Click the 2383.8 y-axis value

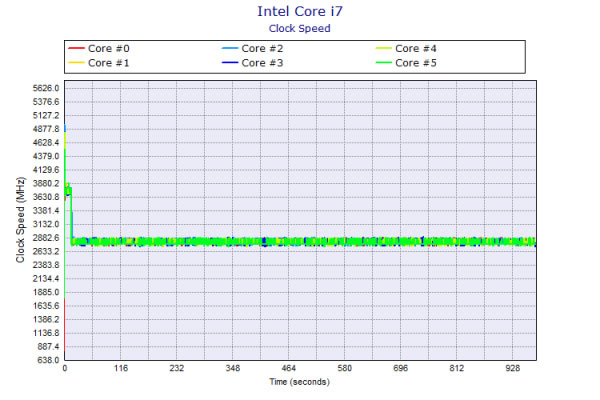tap(46, 265)
